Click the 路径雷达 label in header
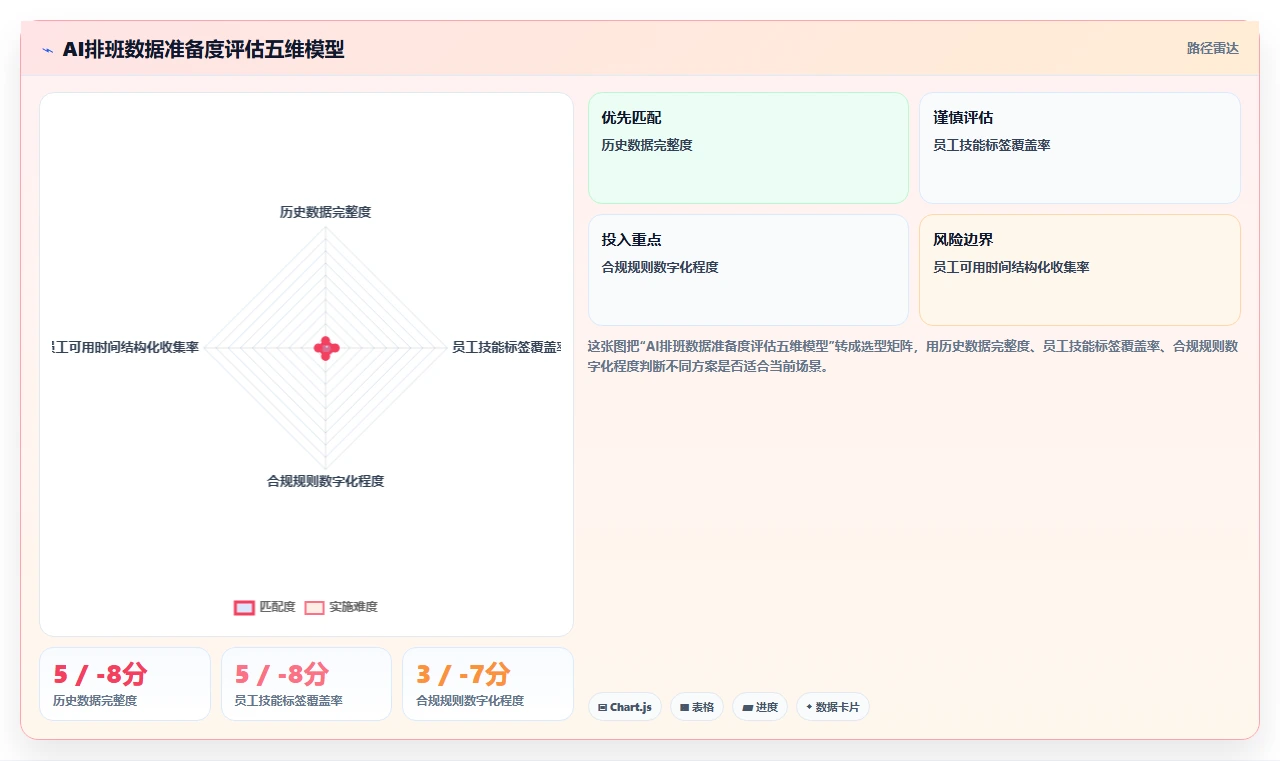Screen dimensions: 1280x761 pos(1212,48)
